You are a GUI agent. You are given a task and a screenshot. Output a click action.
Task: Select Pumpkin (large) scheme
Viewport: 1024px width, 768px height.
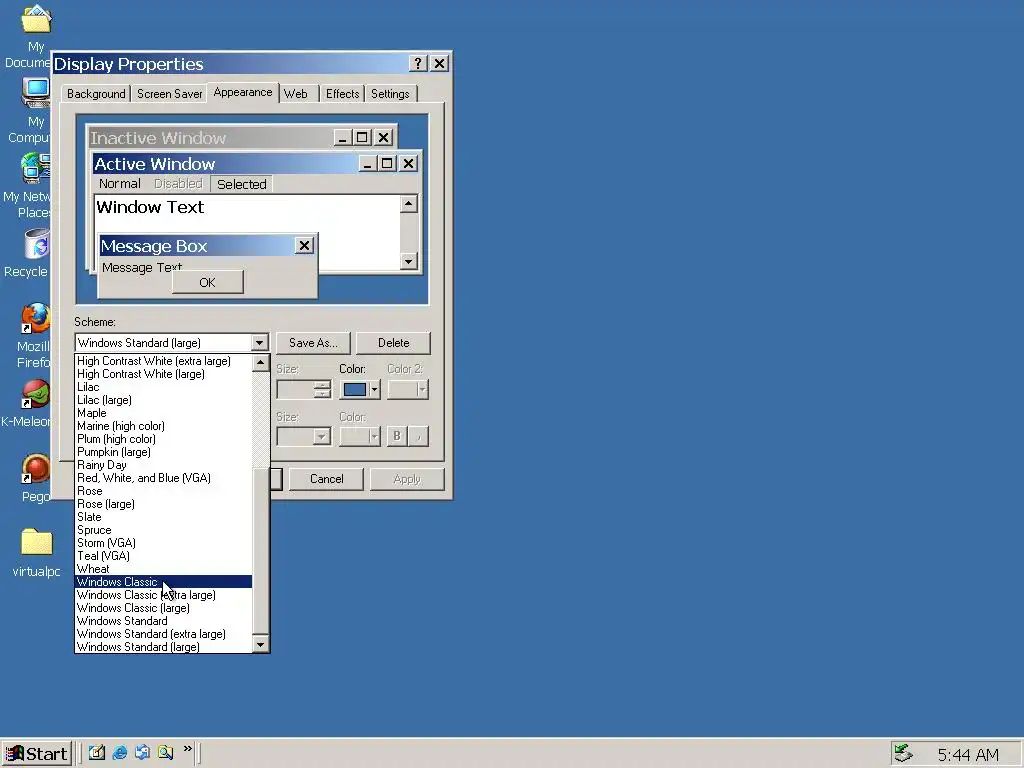coord(163,453)
